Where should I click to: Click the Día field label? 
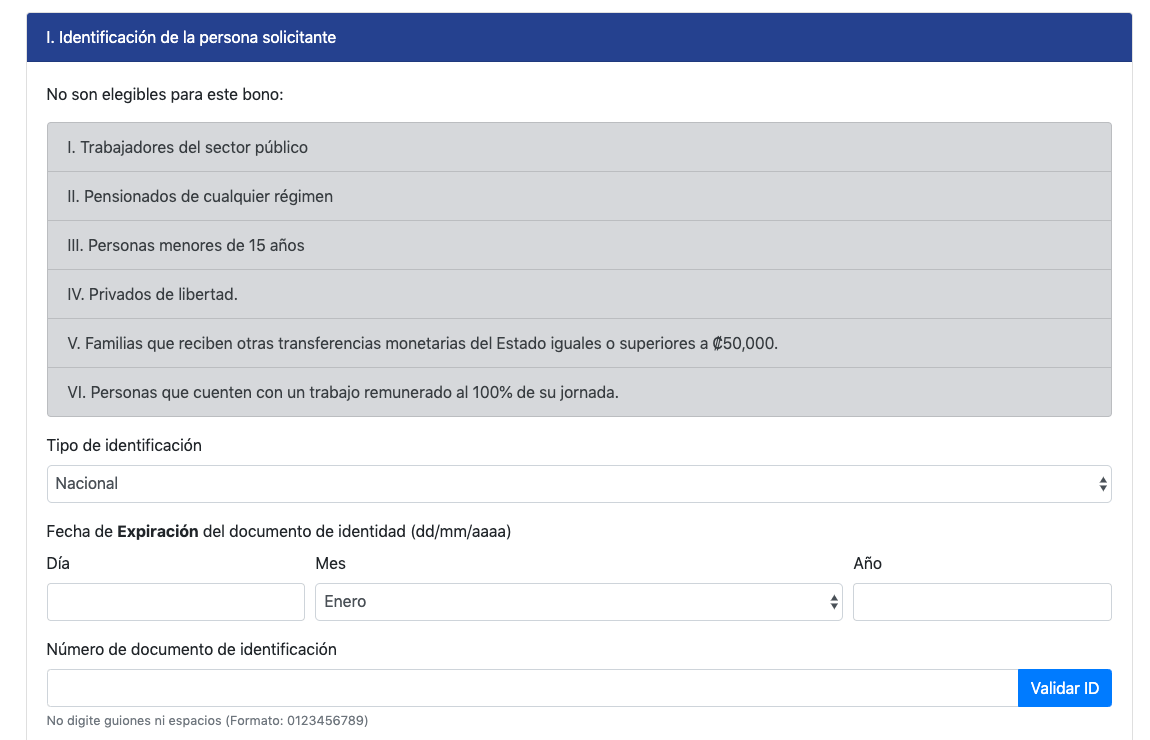point(58,564)
